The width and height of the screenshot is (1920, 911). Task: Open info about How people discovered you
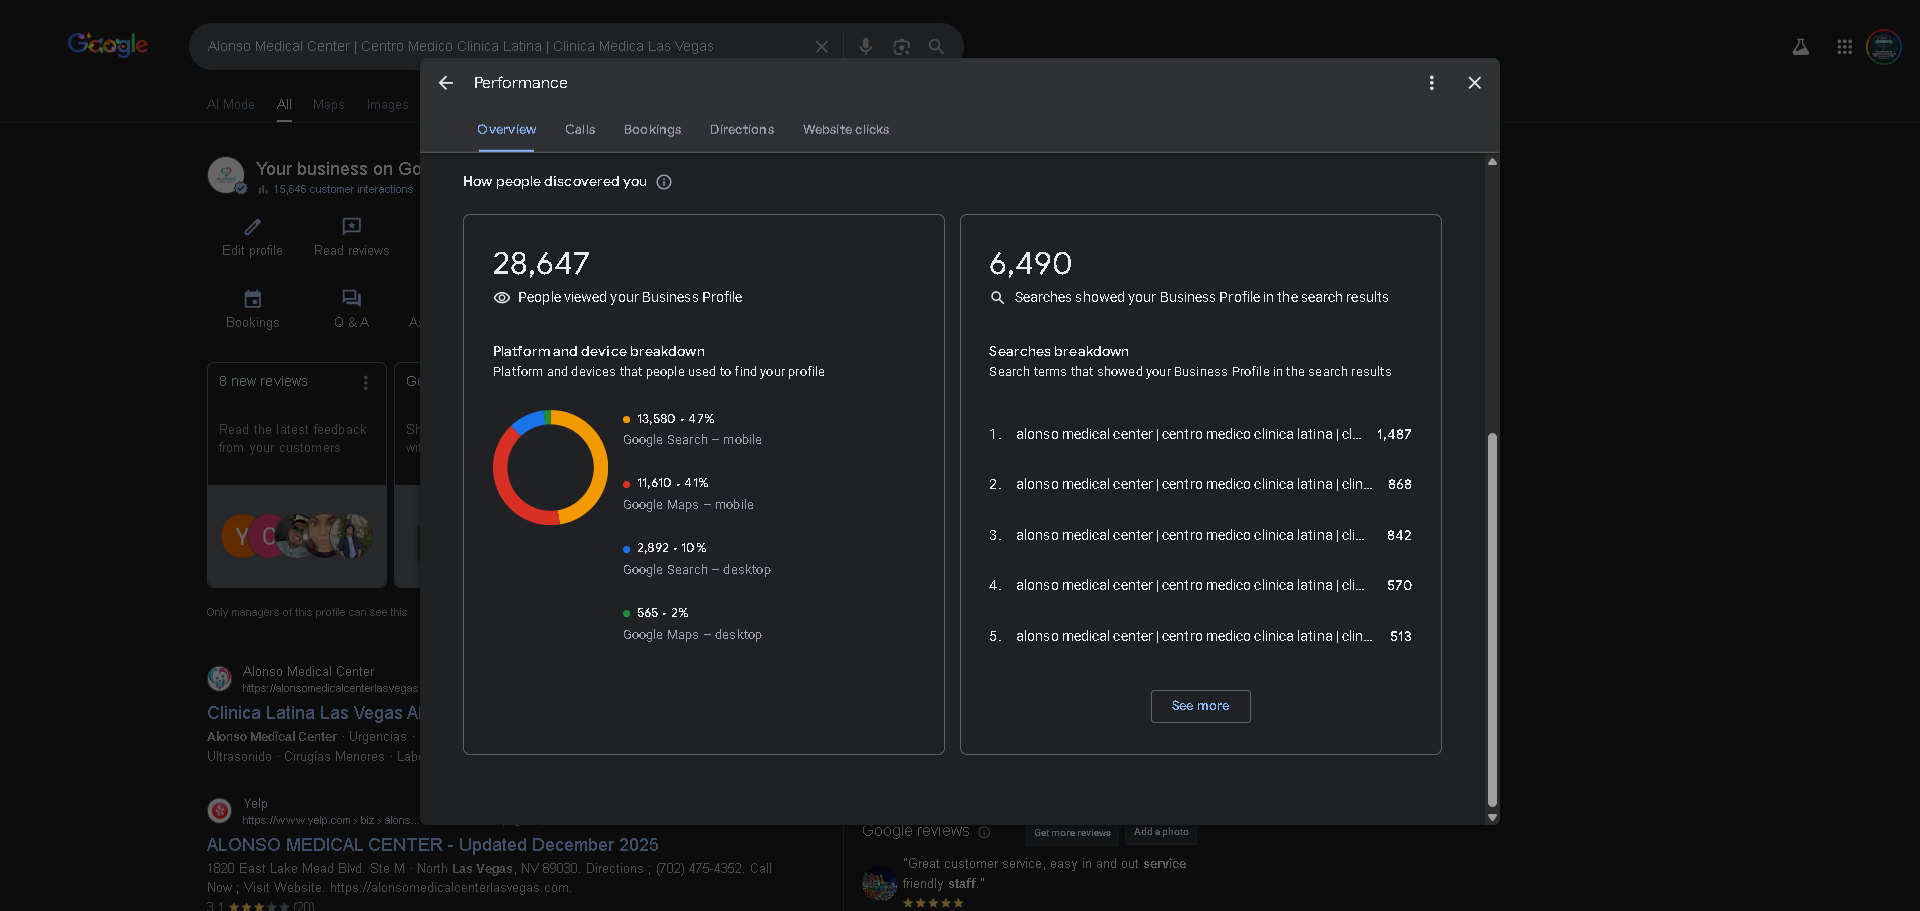(664, 182)
